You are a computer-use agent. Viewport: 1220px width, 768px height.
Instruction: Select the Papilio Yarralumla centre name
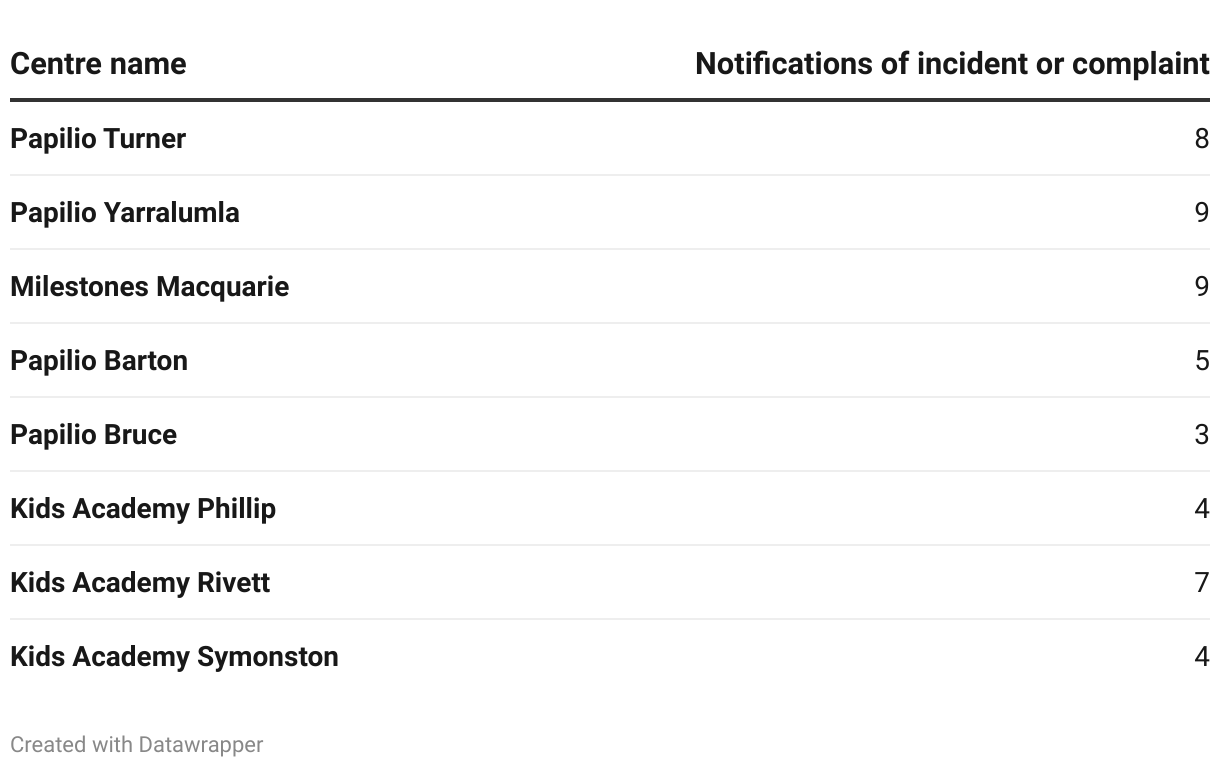[125, 212]
